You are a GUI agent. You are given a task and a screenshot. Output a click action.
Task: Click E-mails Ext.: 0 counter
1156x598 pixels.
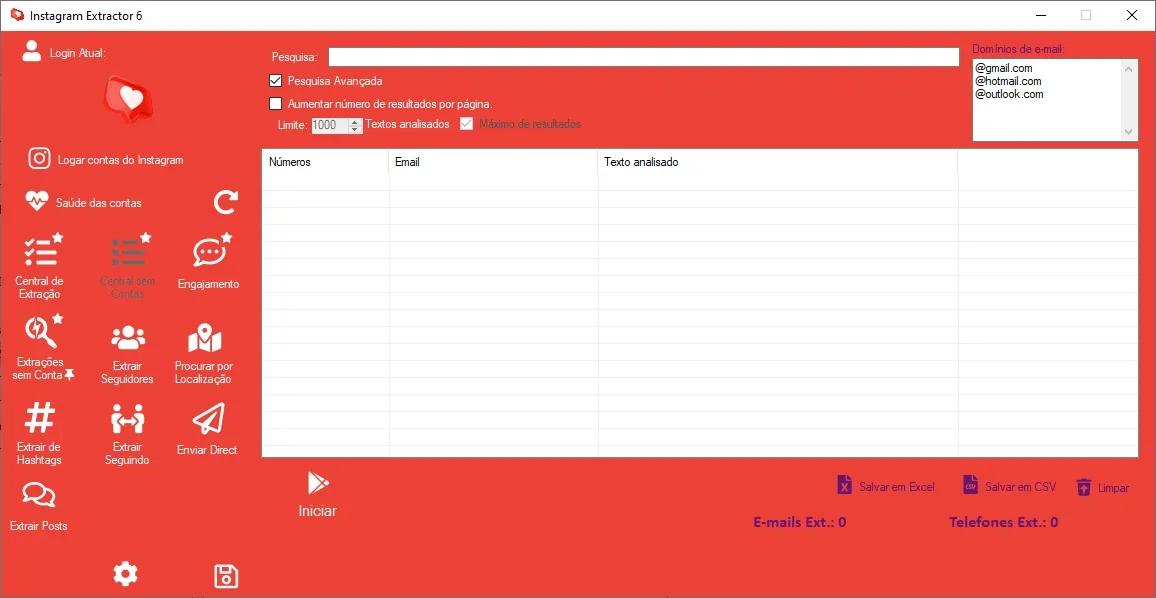[800, 522]
